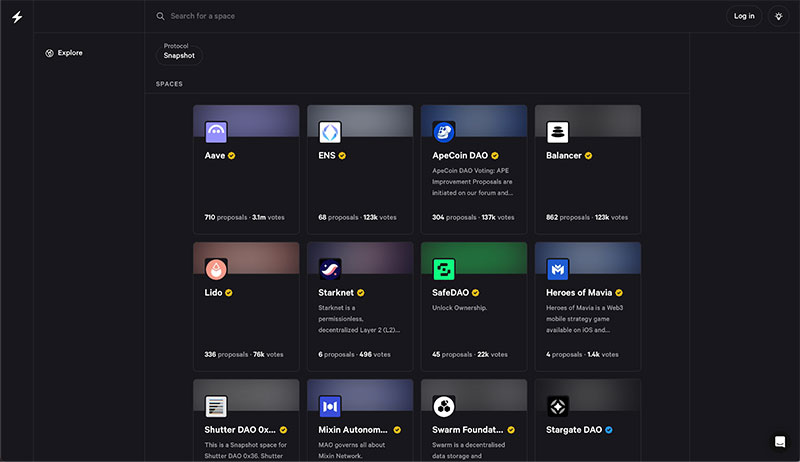
Task: Click the Starknet permissionless description text
Action: (359, 319)
